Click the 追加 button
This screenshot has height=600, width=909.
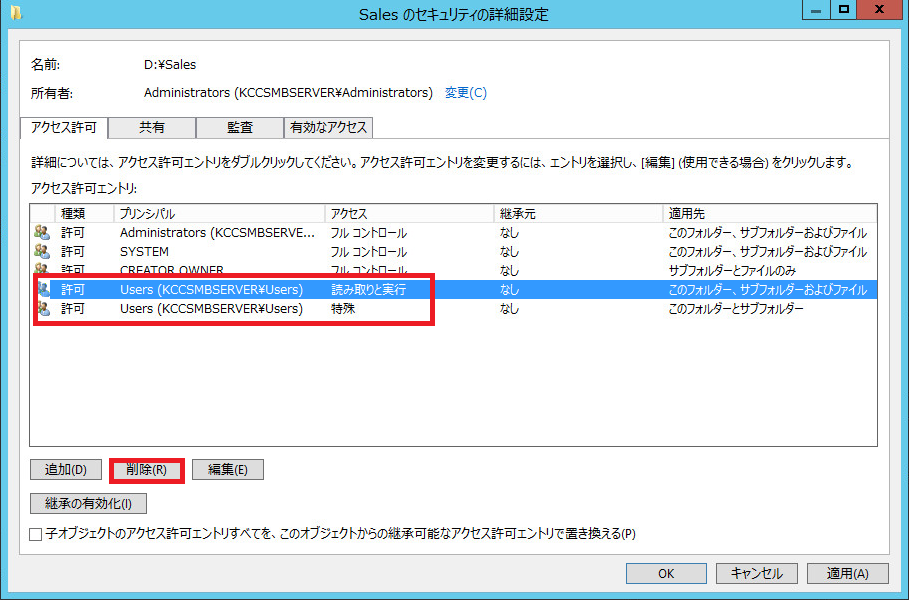click(65, 469)
